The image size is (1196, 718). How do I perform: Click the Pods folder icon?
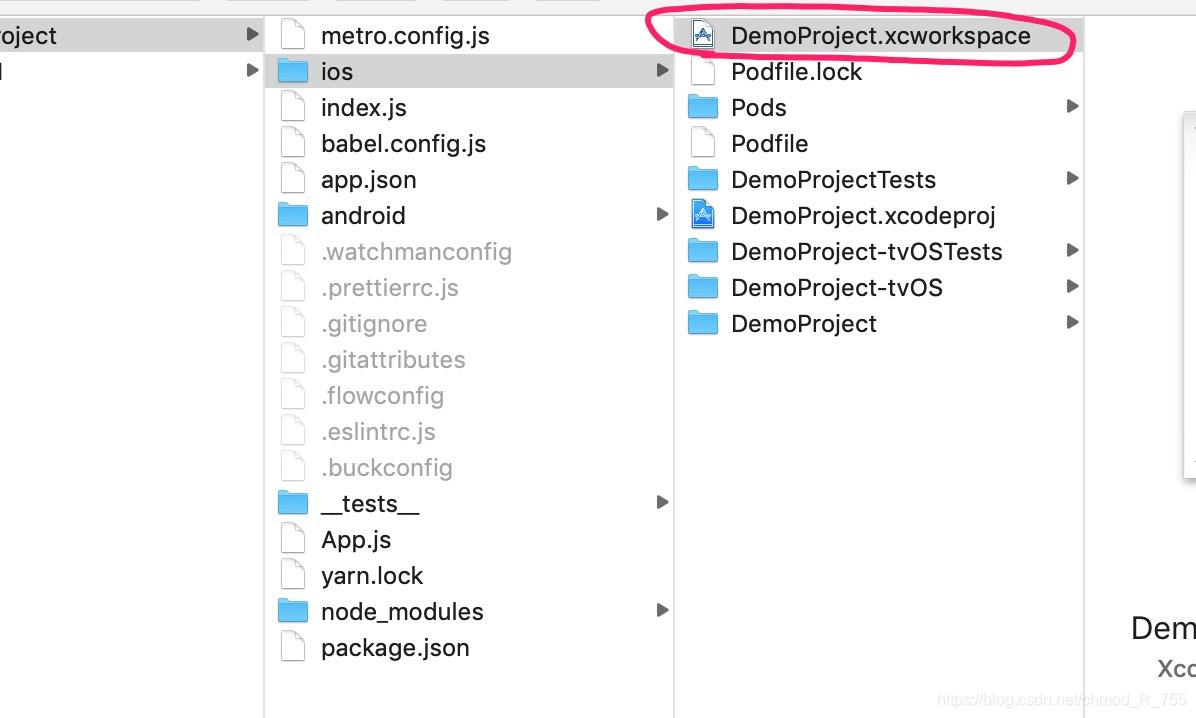pyautogui.click(x=702, y=107)
